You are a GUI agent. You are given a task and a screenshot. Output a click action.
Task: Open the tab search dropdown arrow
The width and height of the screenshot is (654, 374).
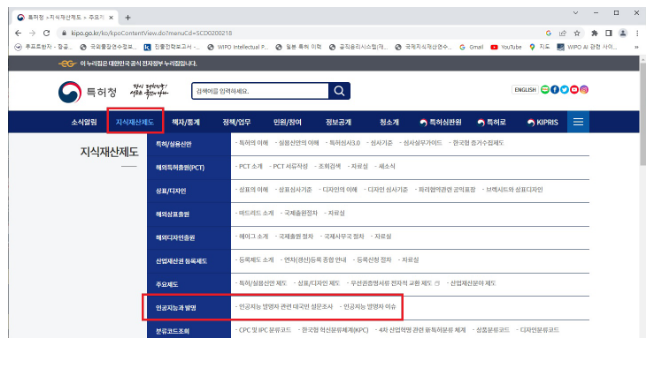tap(576, 13)
